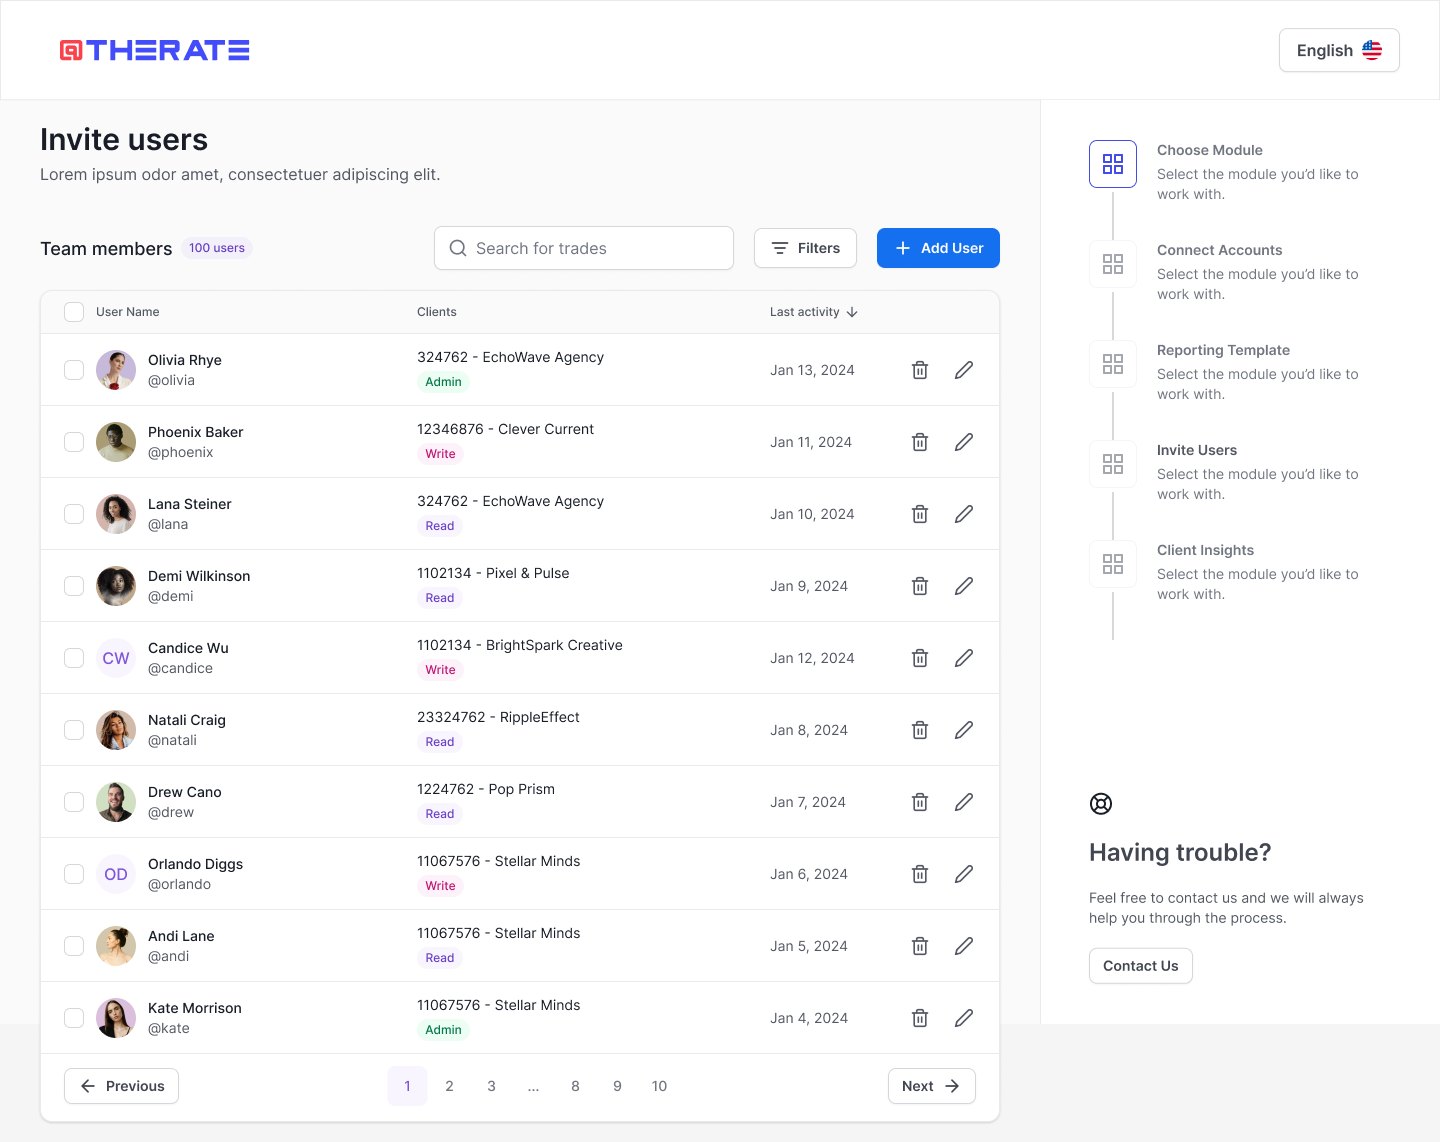Sort by Last activity column arrow

point(852,312)
